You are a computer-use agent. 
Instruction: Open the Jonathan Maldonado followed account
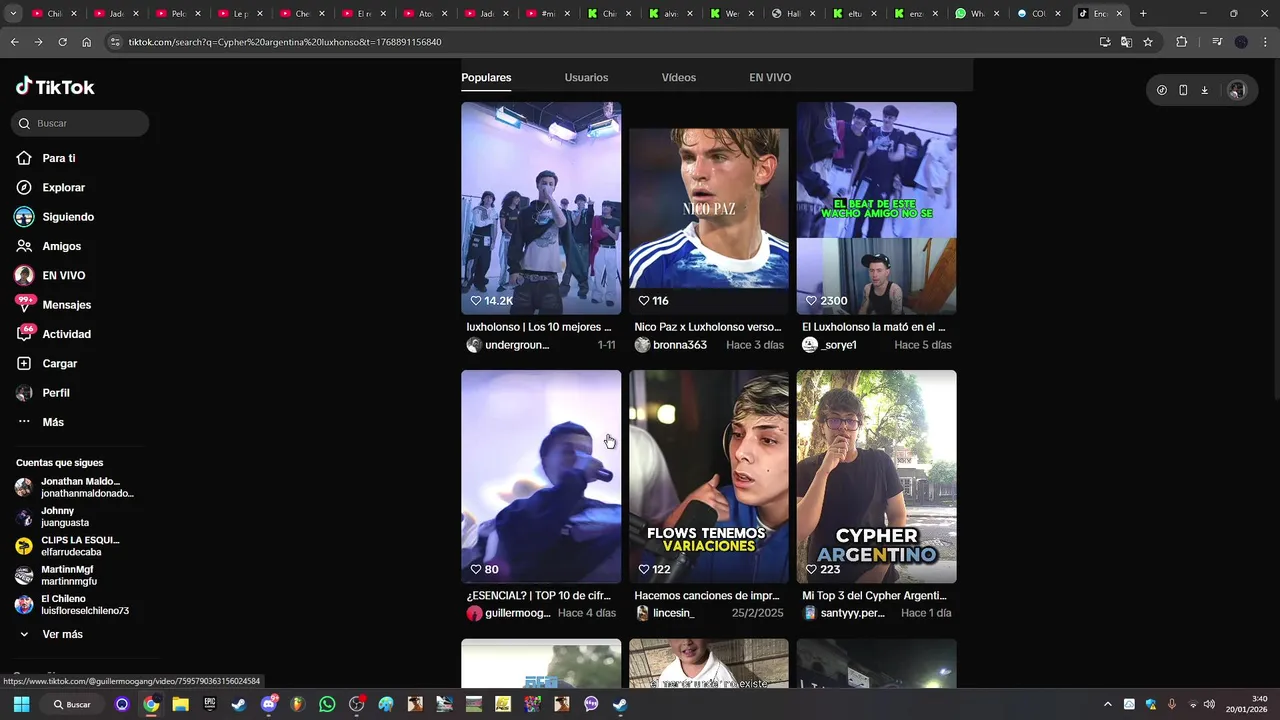coord(75,487)
